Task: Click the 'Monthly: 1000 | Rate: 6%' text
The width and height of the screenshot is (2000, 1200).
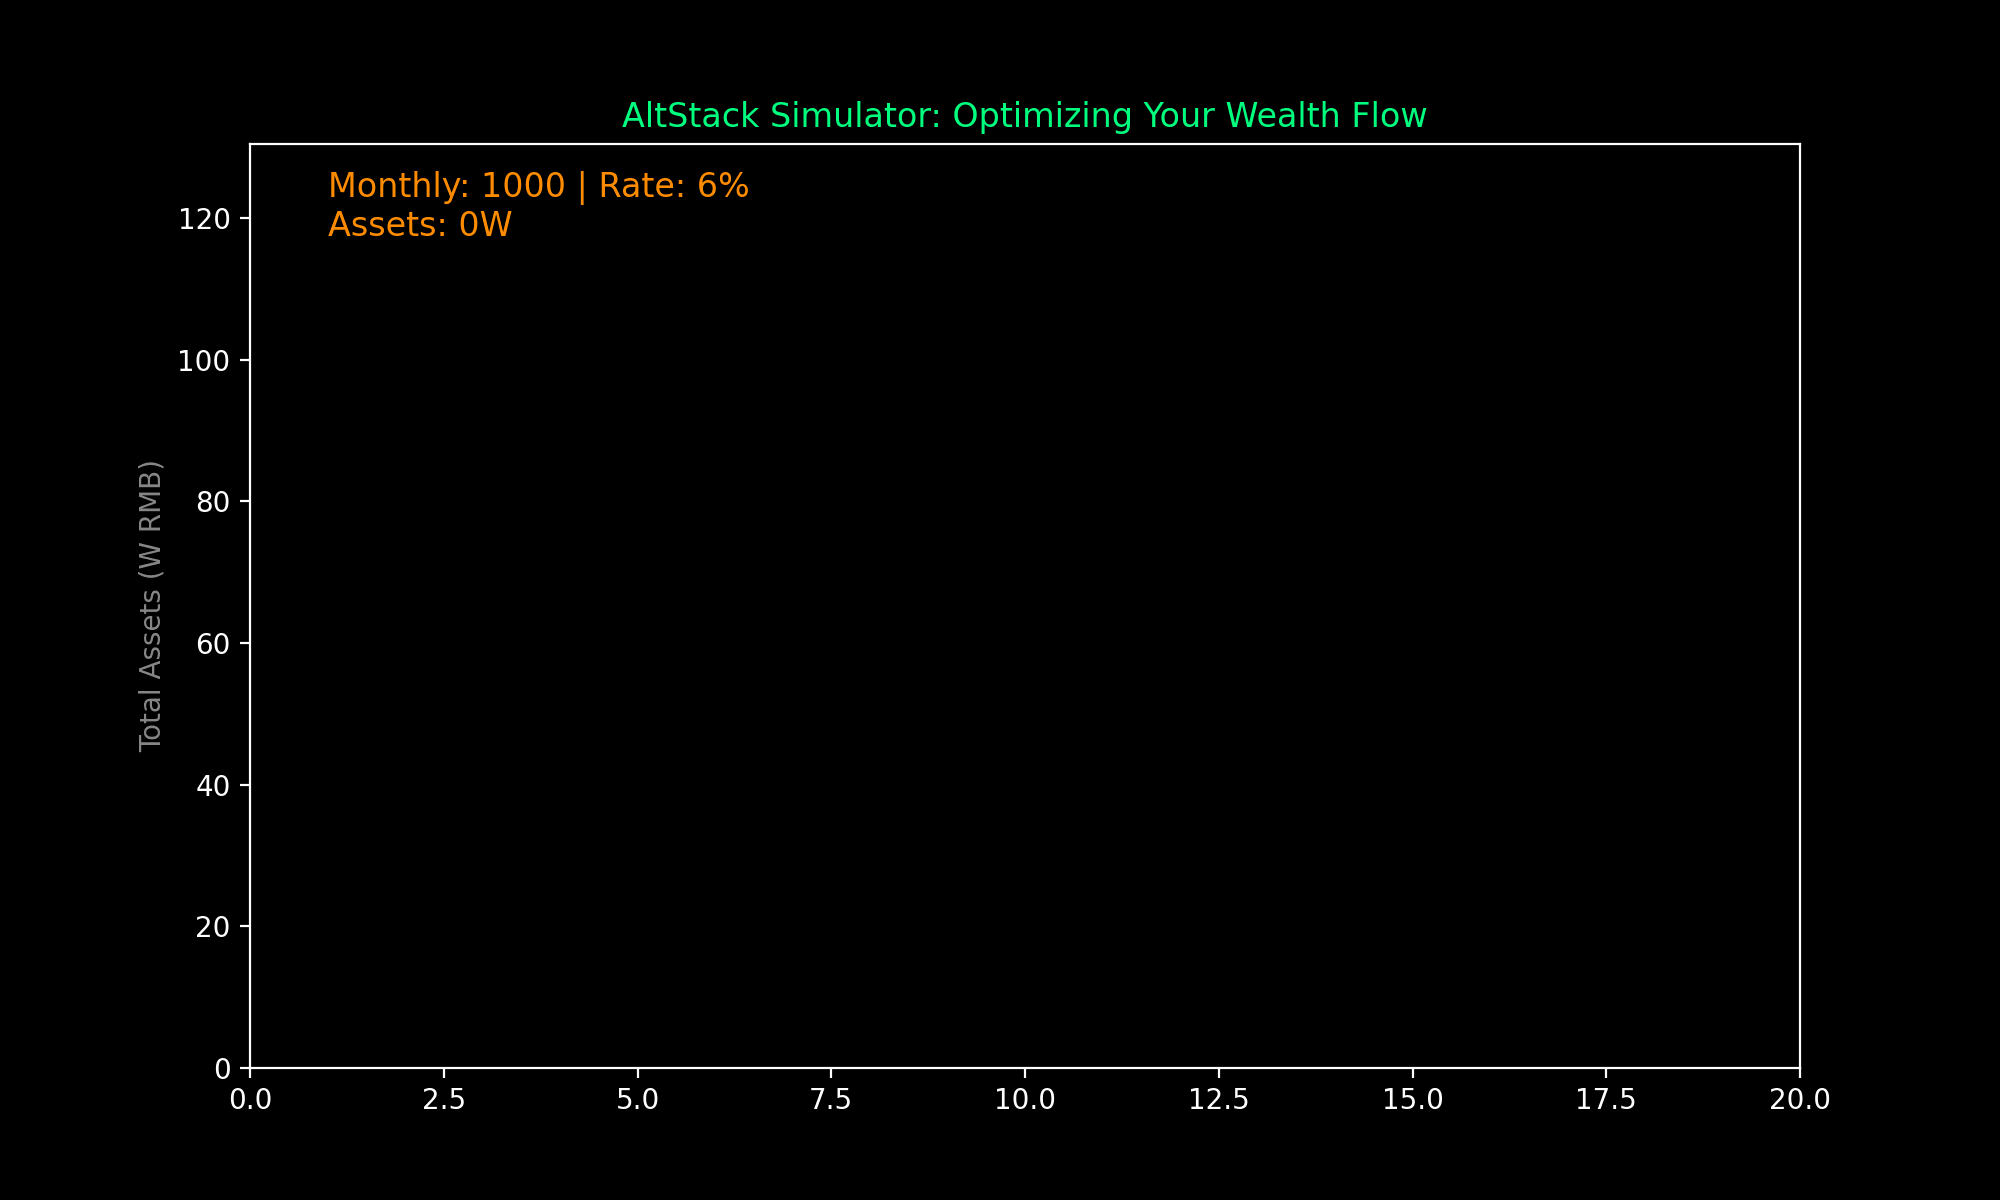Action: coord(538,186)
